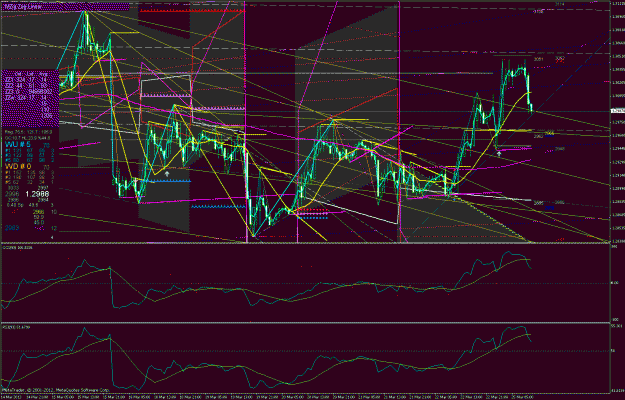Viewport: 625px width, 400px height.
Task: Click the large 1.2988 price readout
Action: click(37, 194)
